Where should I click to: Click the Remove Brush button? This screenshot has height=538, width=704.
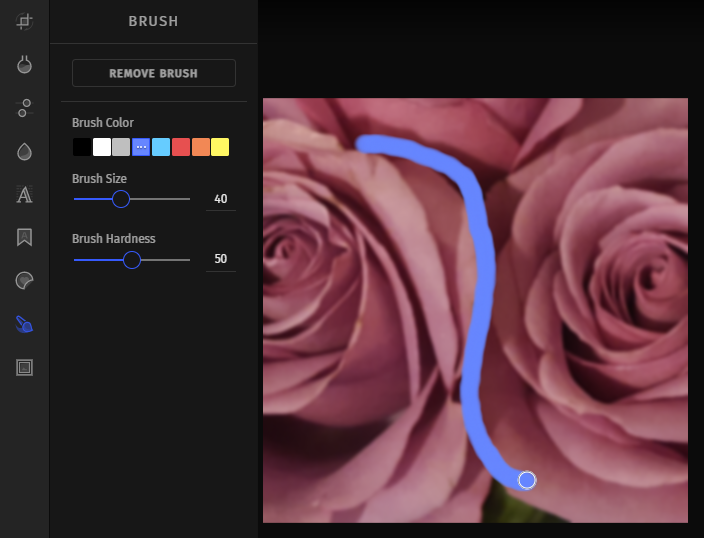pos(154,73)
